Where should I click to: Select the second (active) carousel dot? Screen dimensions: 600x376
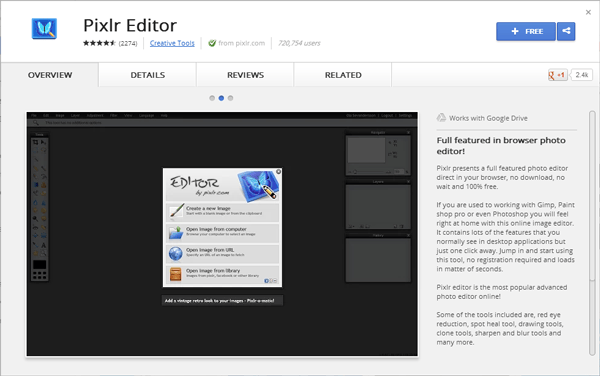click(x=221, y=98)
